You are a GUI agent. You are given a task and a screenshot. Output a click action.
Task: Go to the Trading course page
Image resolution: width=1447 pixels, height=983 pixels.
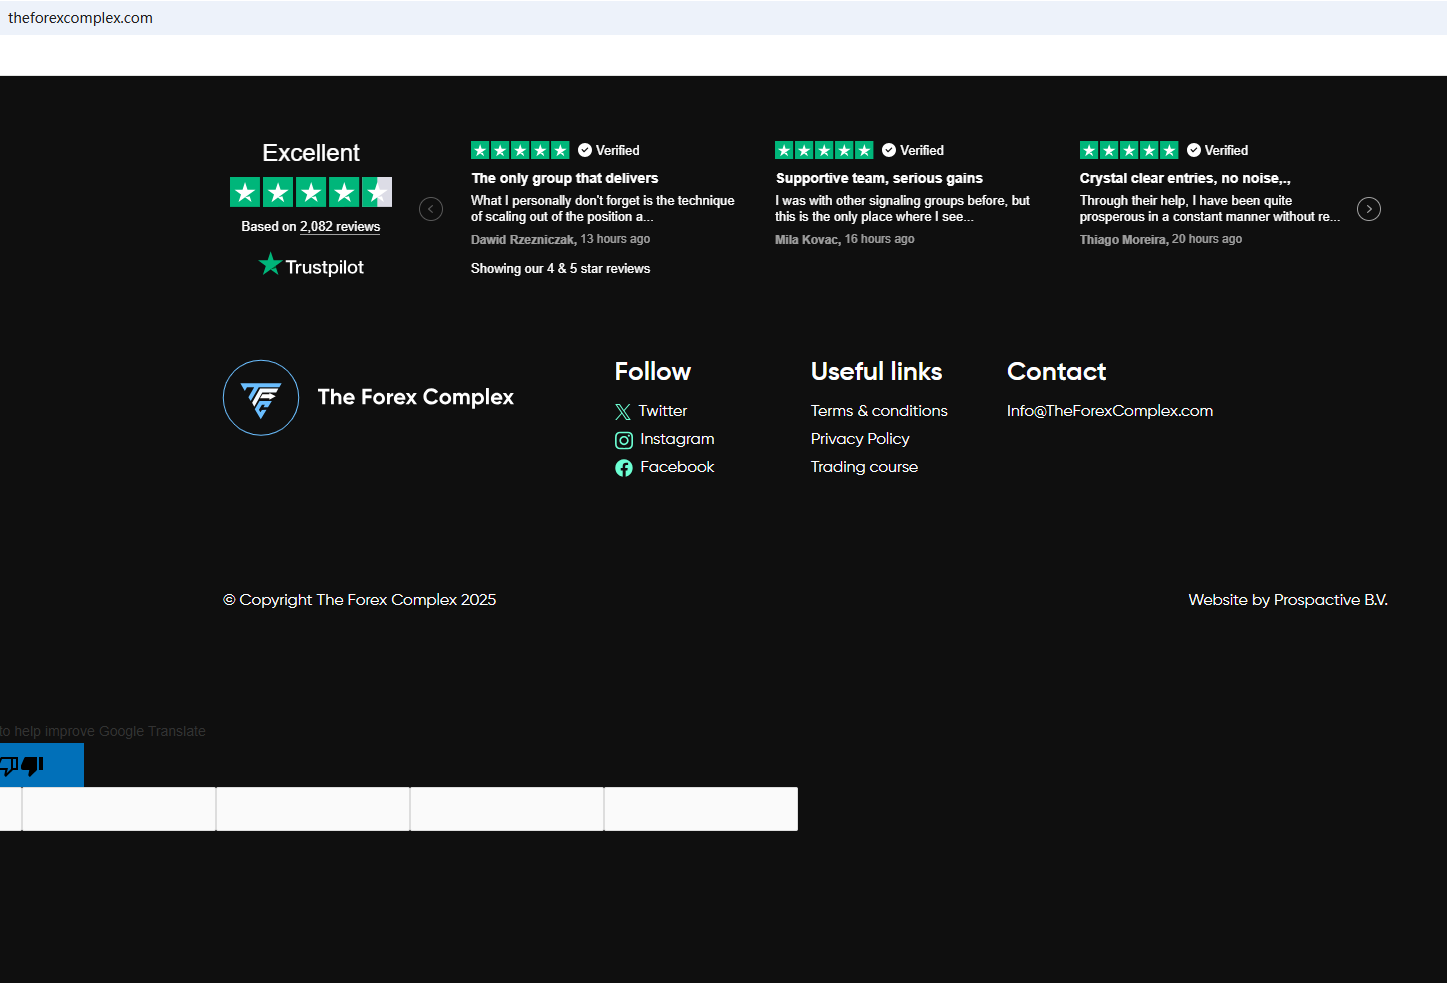point(864,467)
